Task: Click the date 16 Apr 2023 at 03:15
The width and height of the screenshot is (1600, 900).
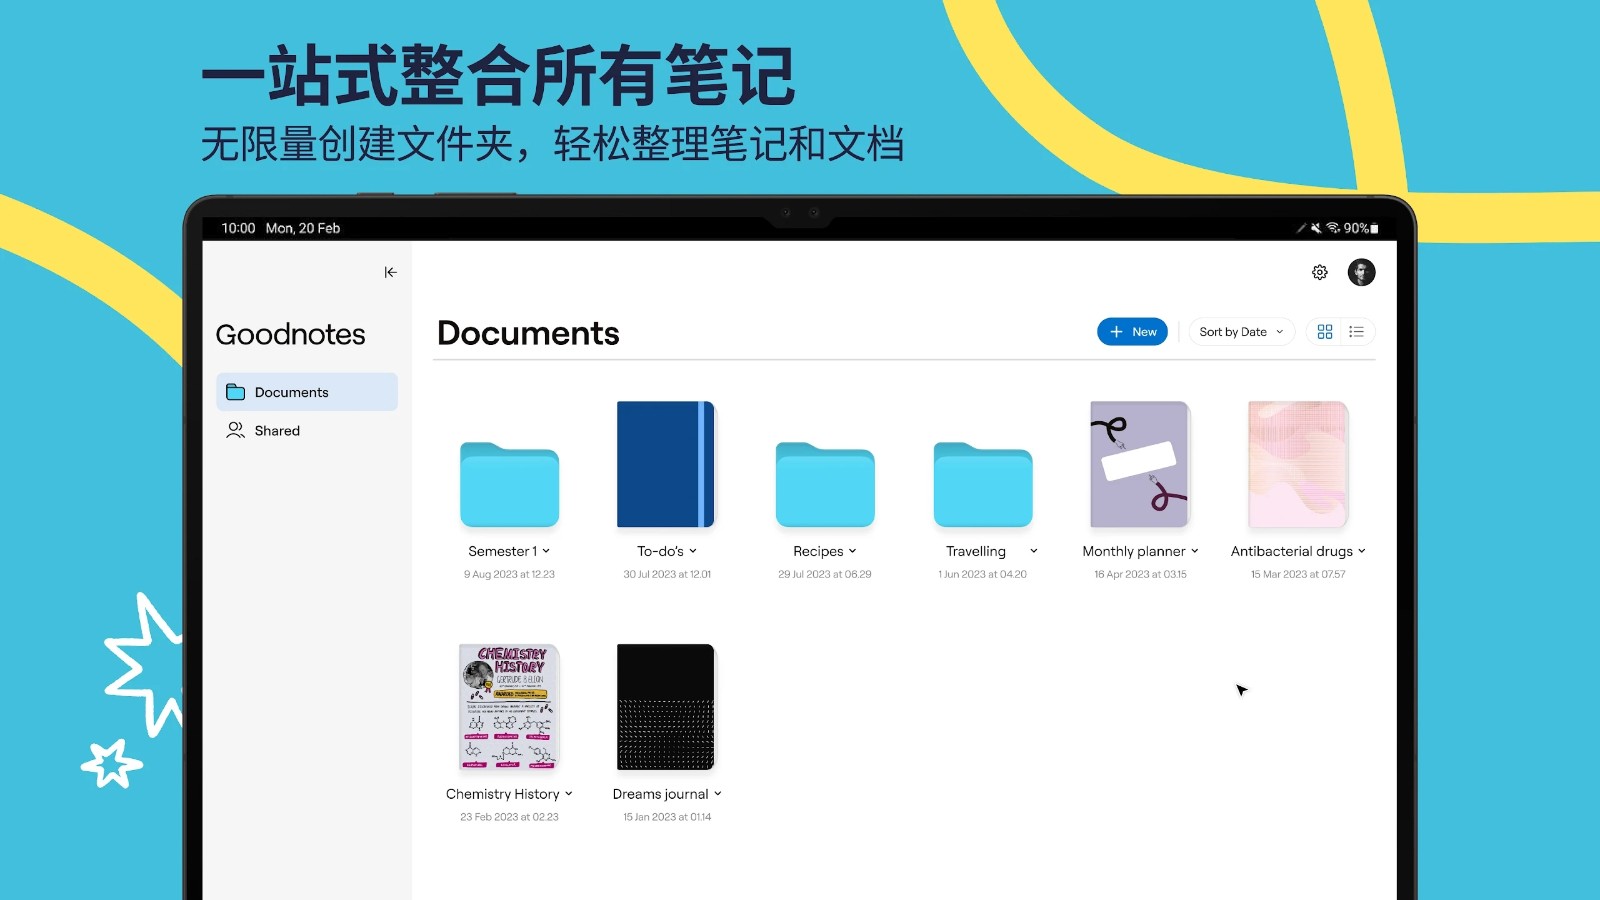Action: [x=1140, y=575]
